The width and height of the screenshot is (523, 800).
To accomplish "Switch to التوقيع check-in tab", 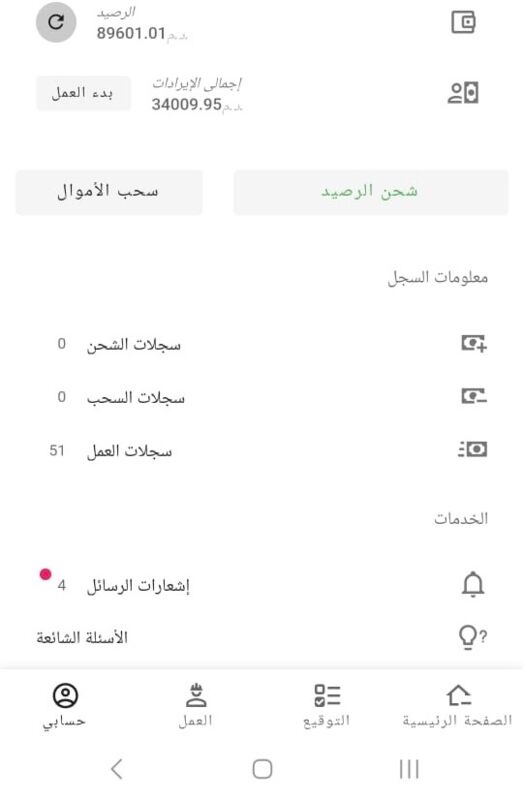I will [327, 707].
